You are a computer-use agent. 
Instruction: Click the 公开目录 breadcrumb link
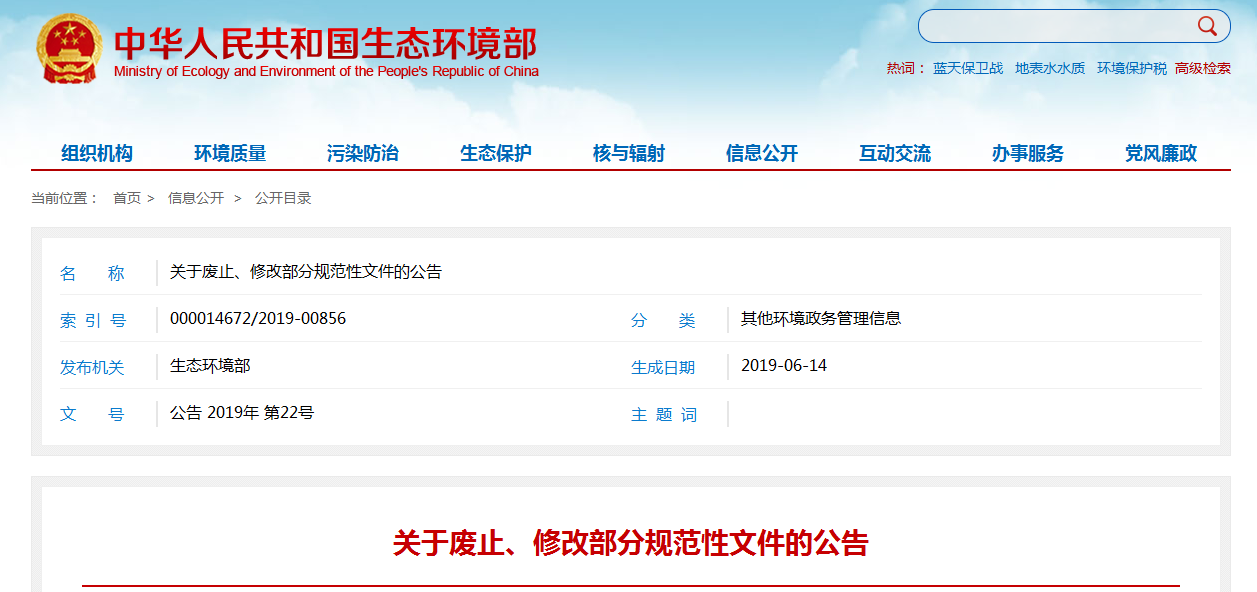(283, 198)
